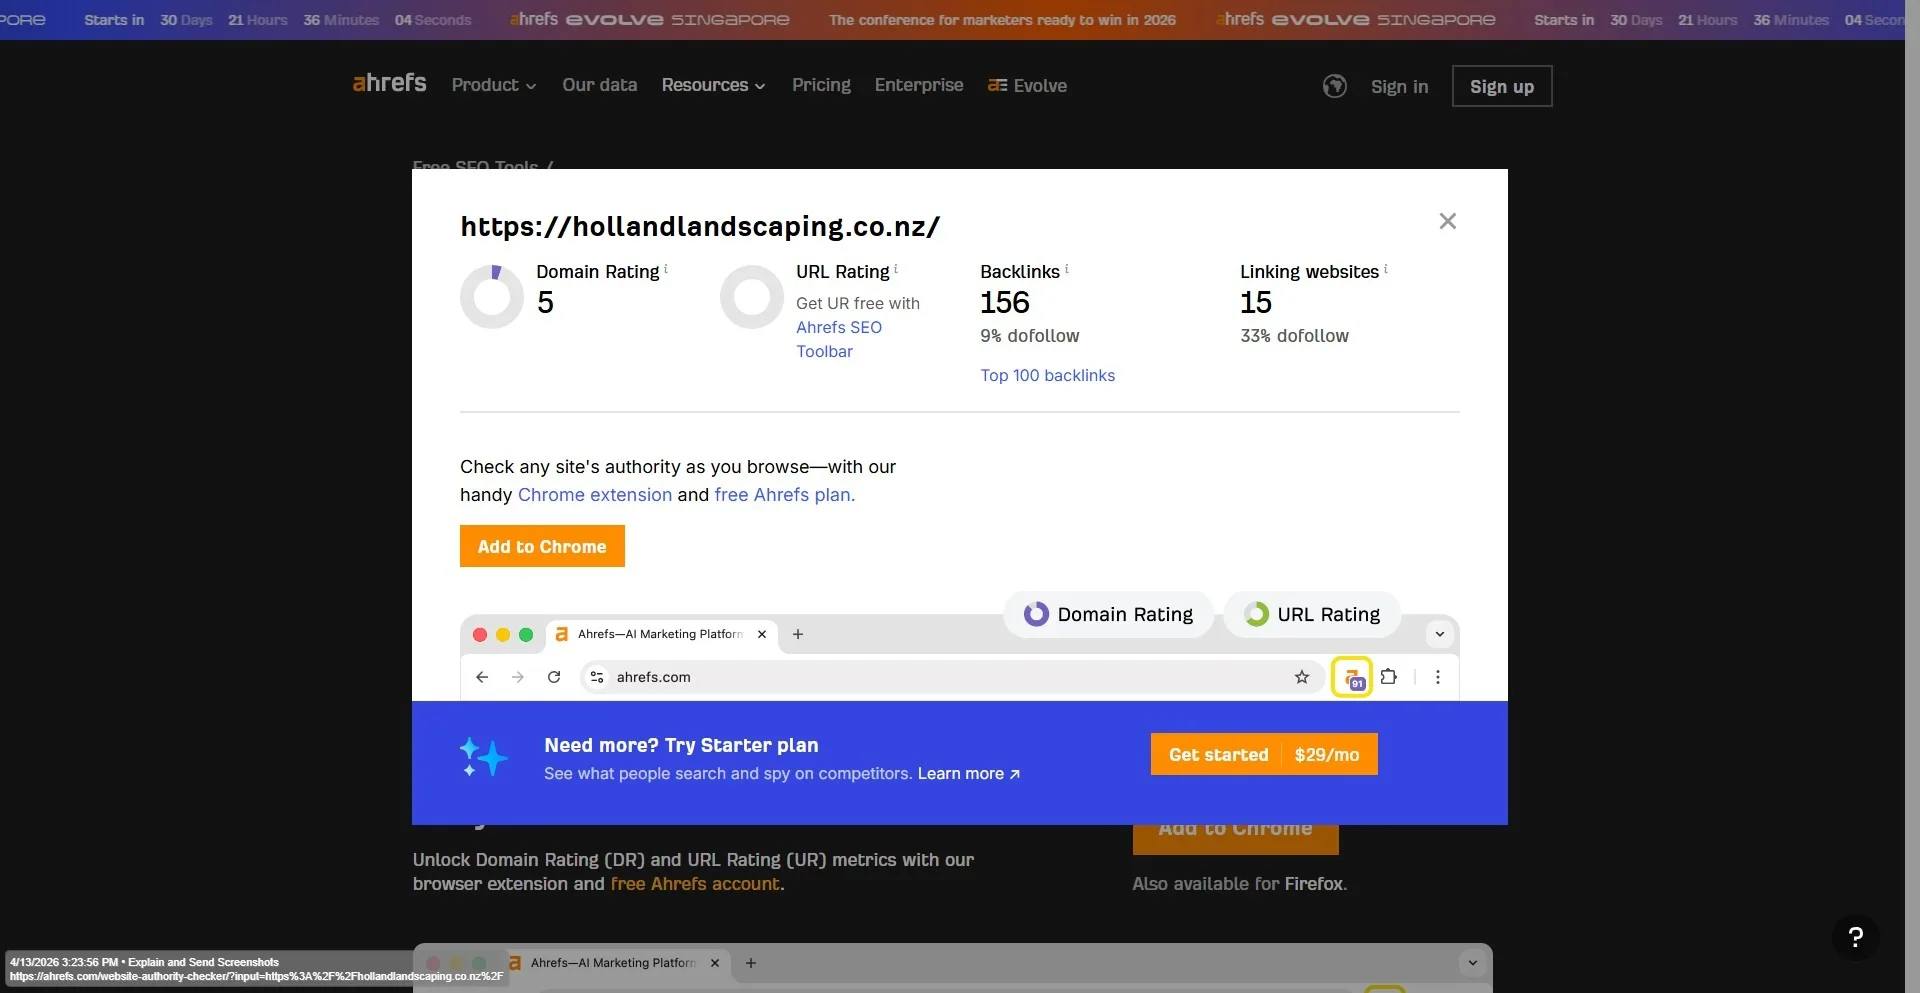
Task: Click the page's vertical scrollbar
Action: [1912, 496]
